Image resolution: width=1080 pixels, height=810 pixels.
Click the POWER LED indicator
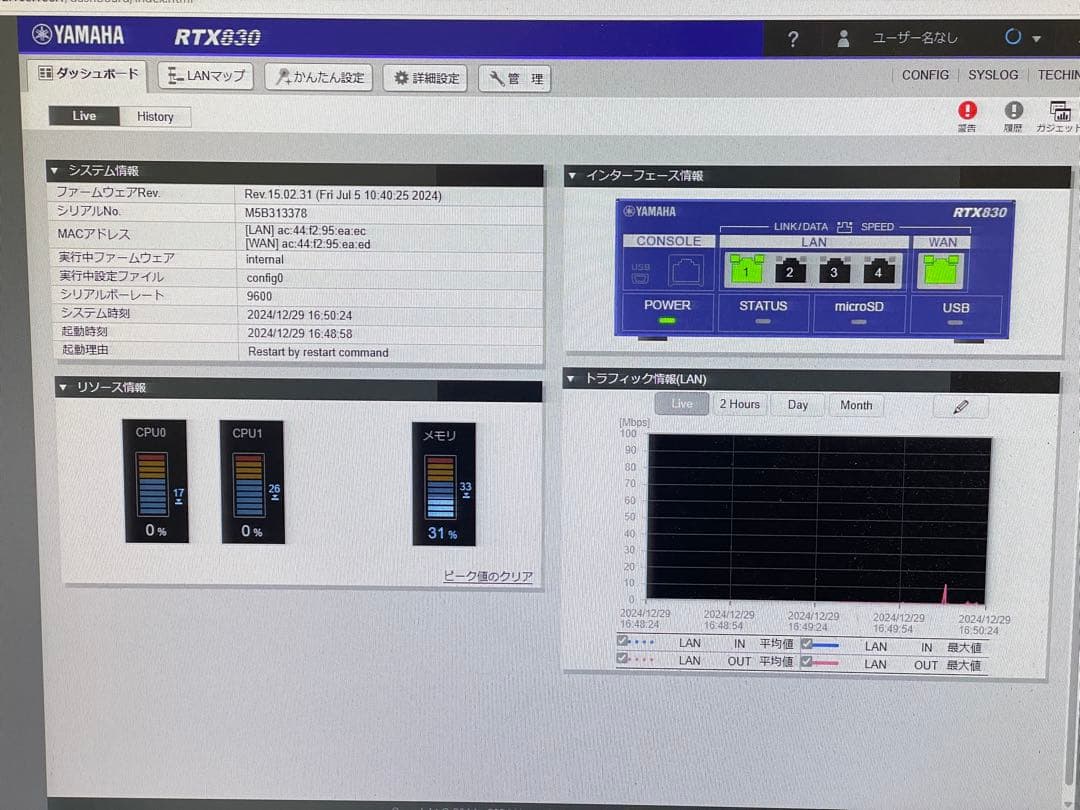667,320
